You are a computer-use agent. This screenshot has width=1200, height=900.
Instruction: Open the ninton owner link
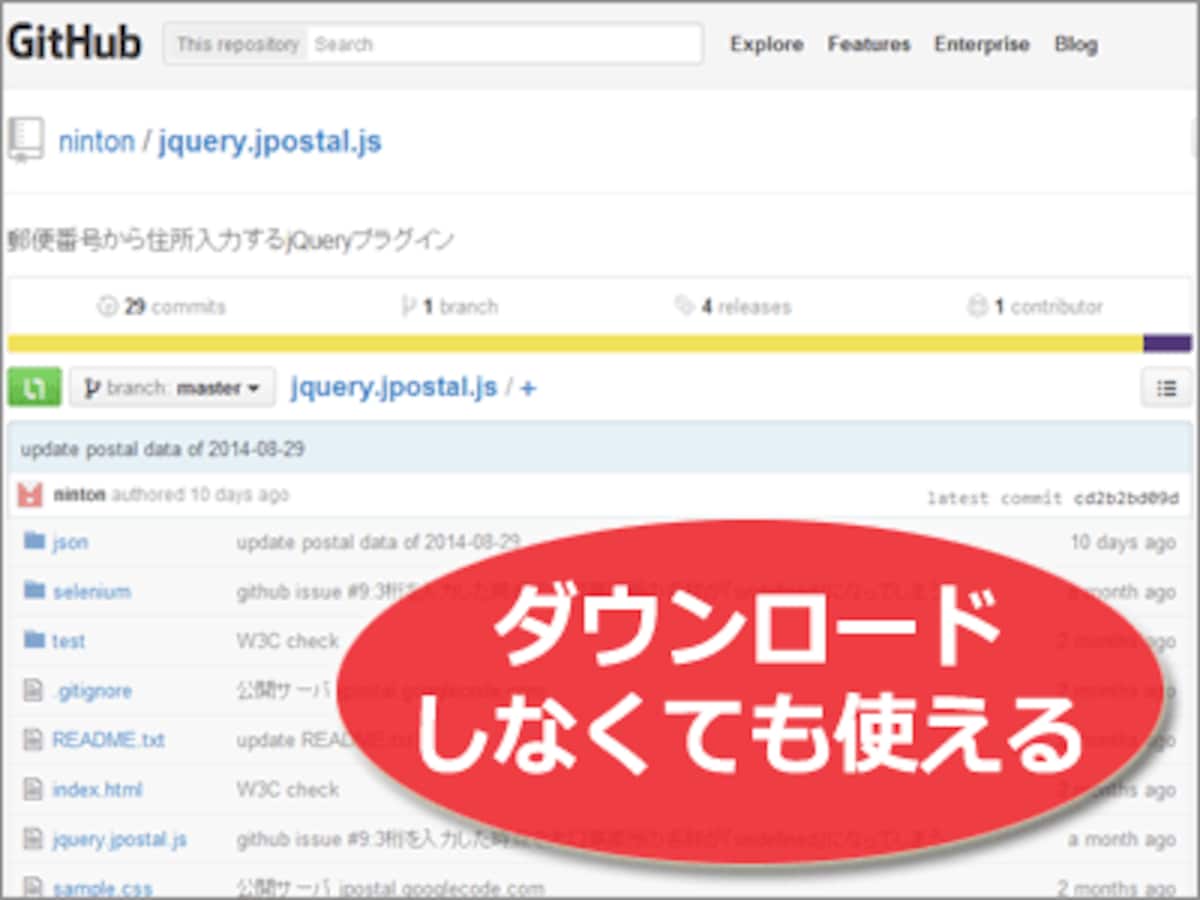point(96,141)
